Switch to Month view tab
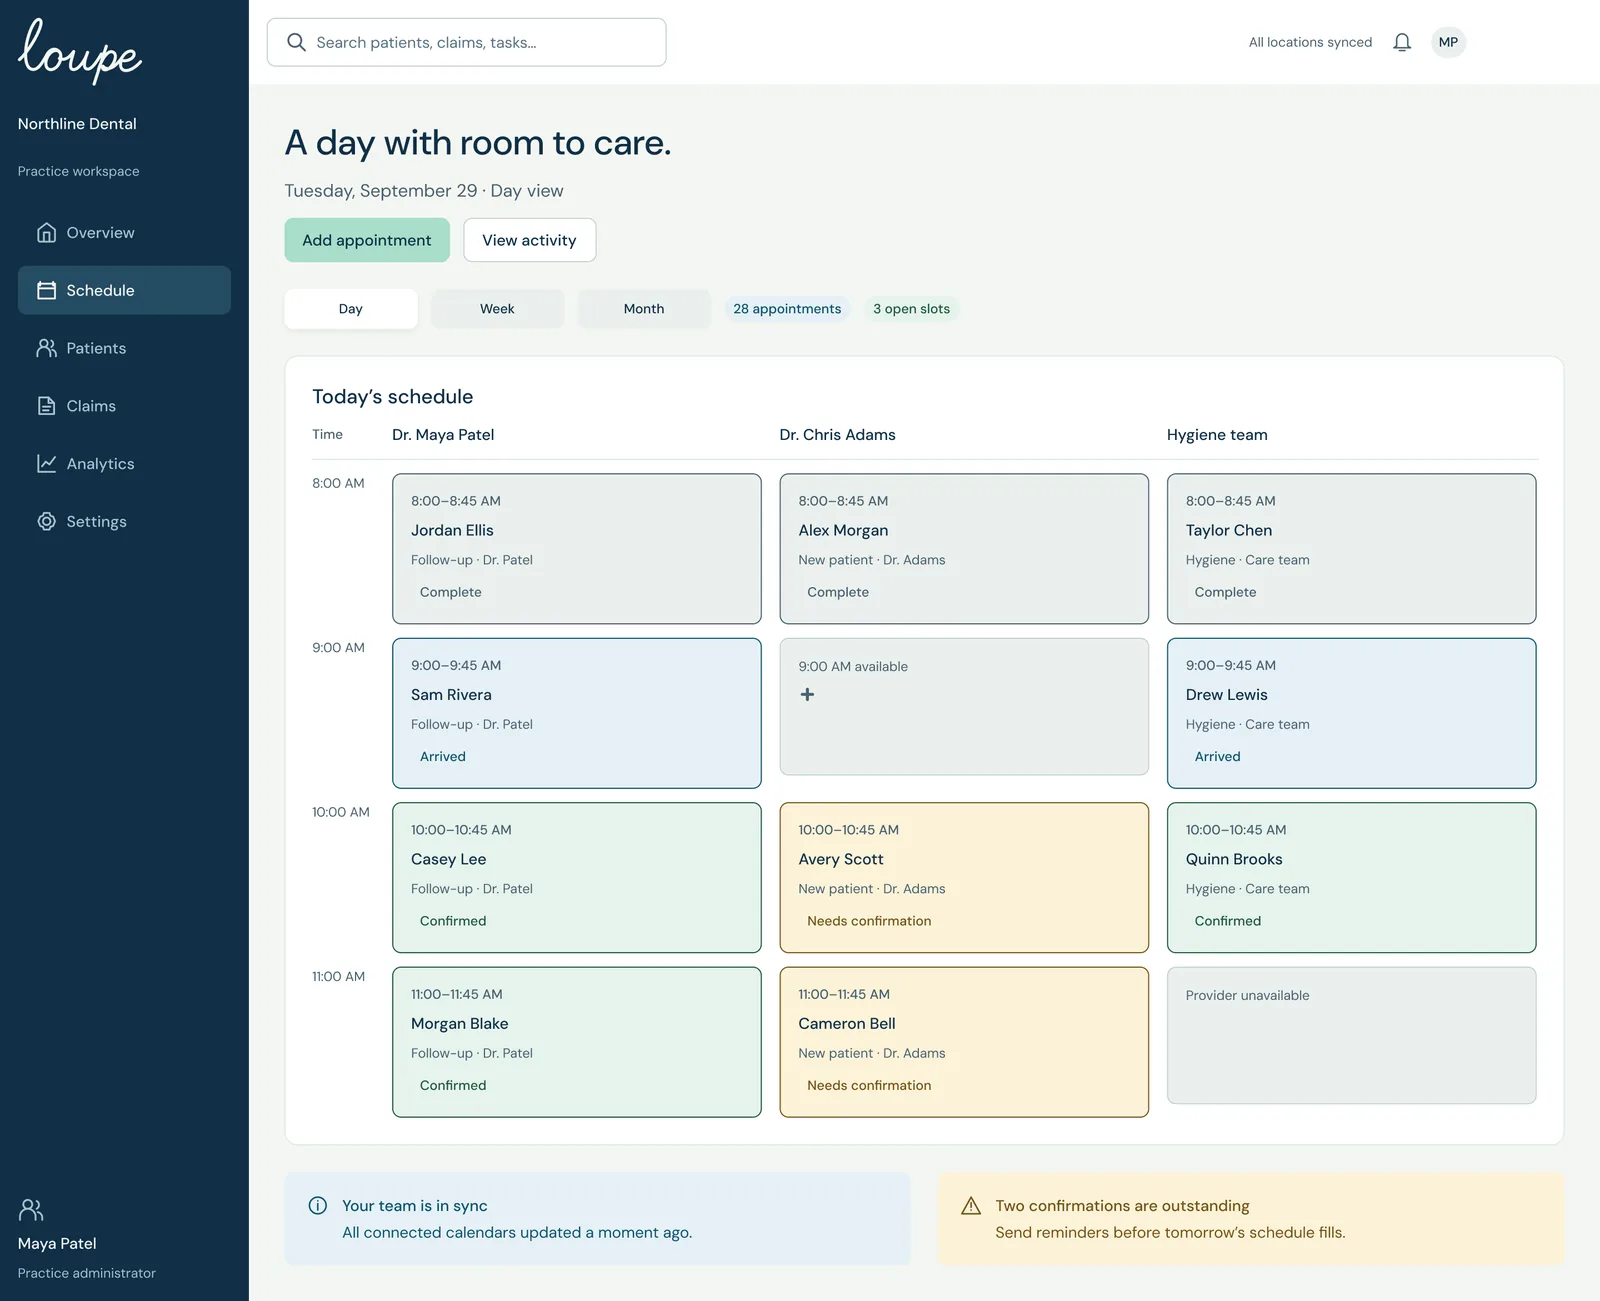The width and height of the screenshot is (1600, 1301). tap(644, 309)
